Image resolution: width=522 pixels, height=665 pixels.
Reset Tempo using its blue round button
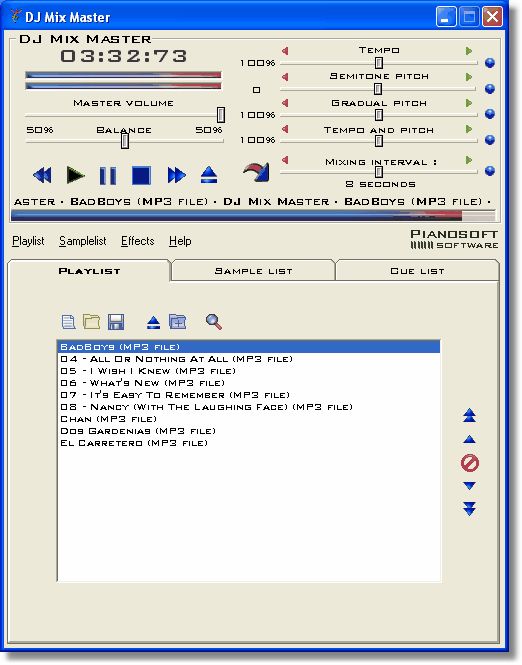point(490,63)
